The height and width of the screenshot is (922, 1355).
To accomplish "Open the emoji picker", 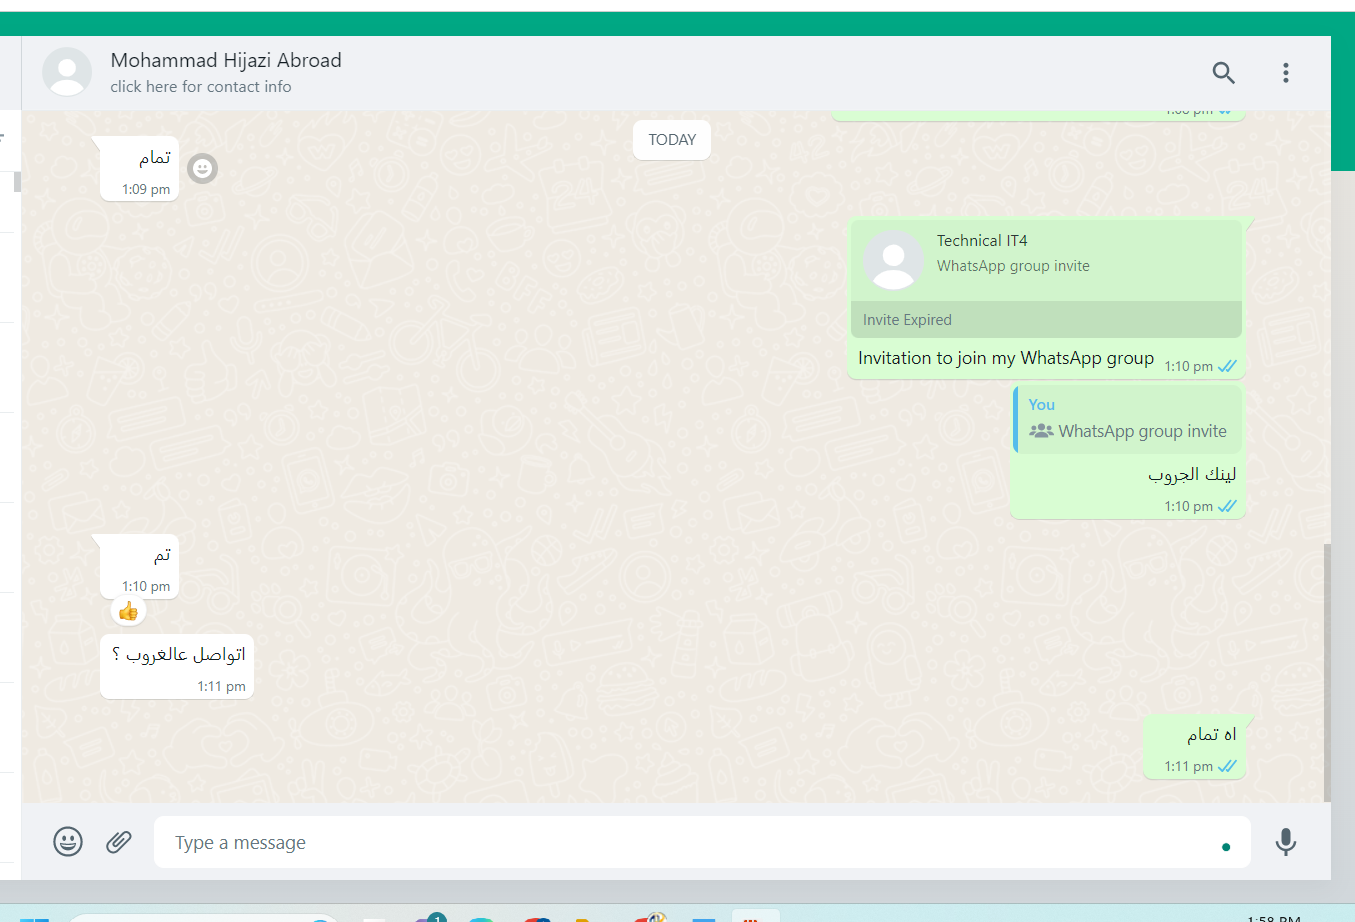I will 68,842.
